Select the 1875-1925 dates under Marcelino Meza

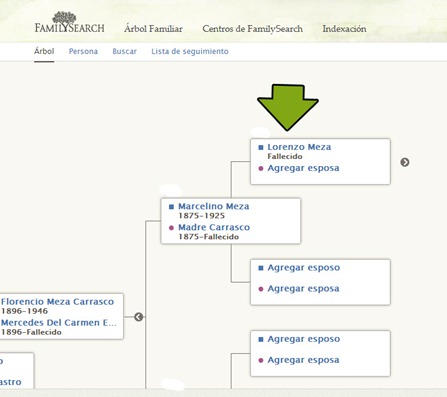(x=201, y=216)
